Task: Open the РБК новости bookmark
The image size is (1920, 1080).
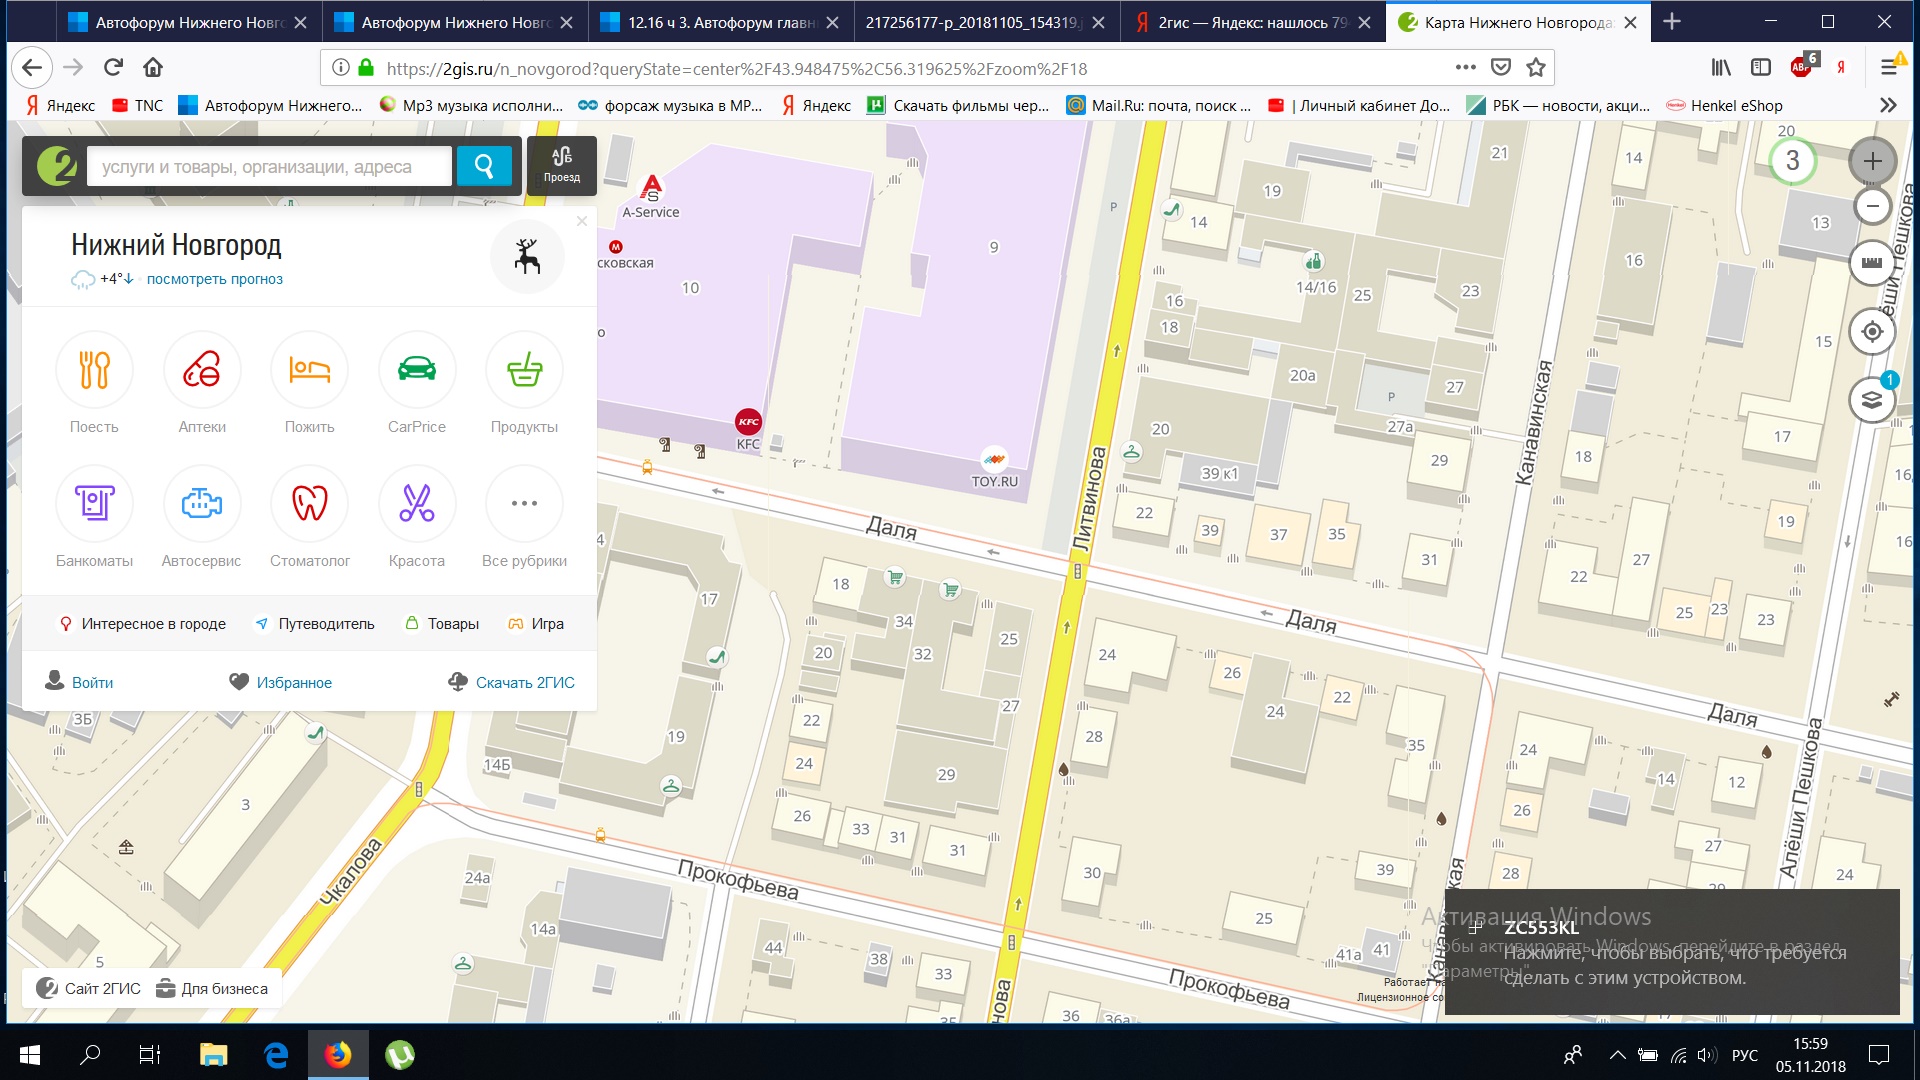Action: coord(1559,105)
